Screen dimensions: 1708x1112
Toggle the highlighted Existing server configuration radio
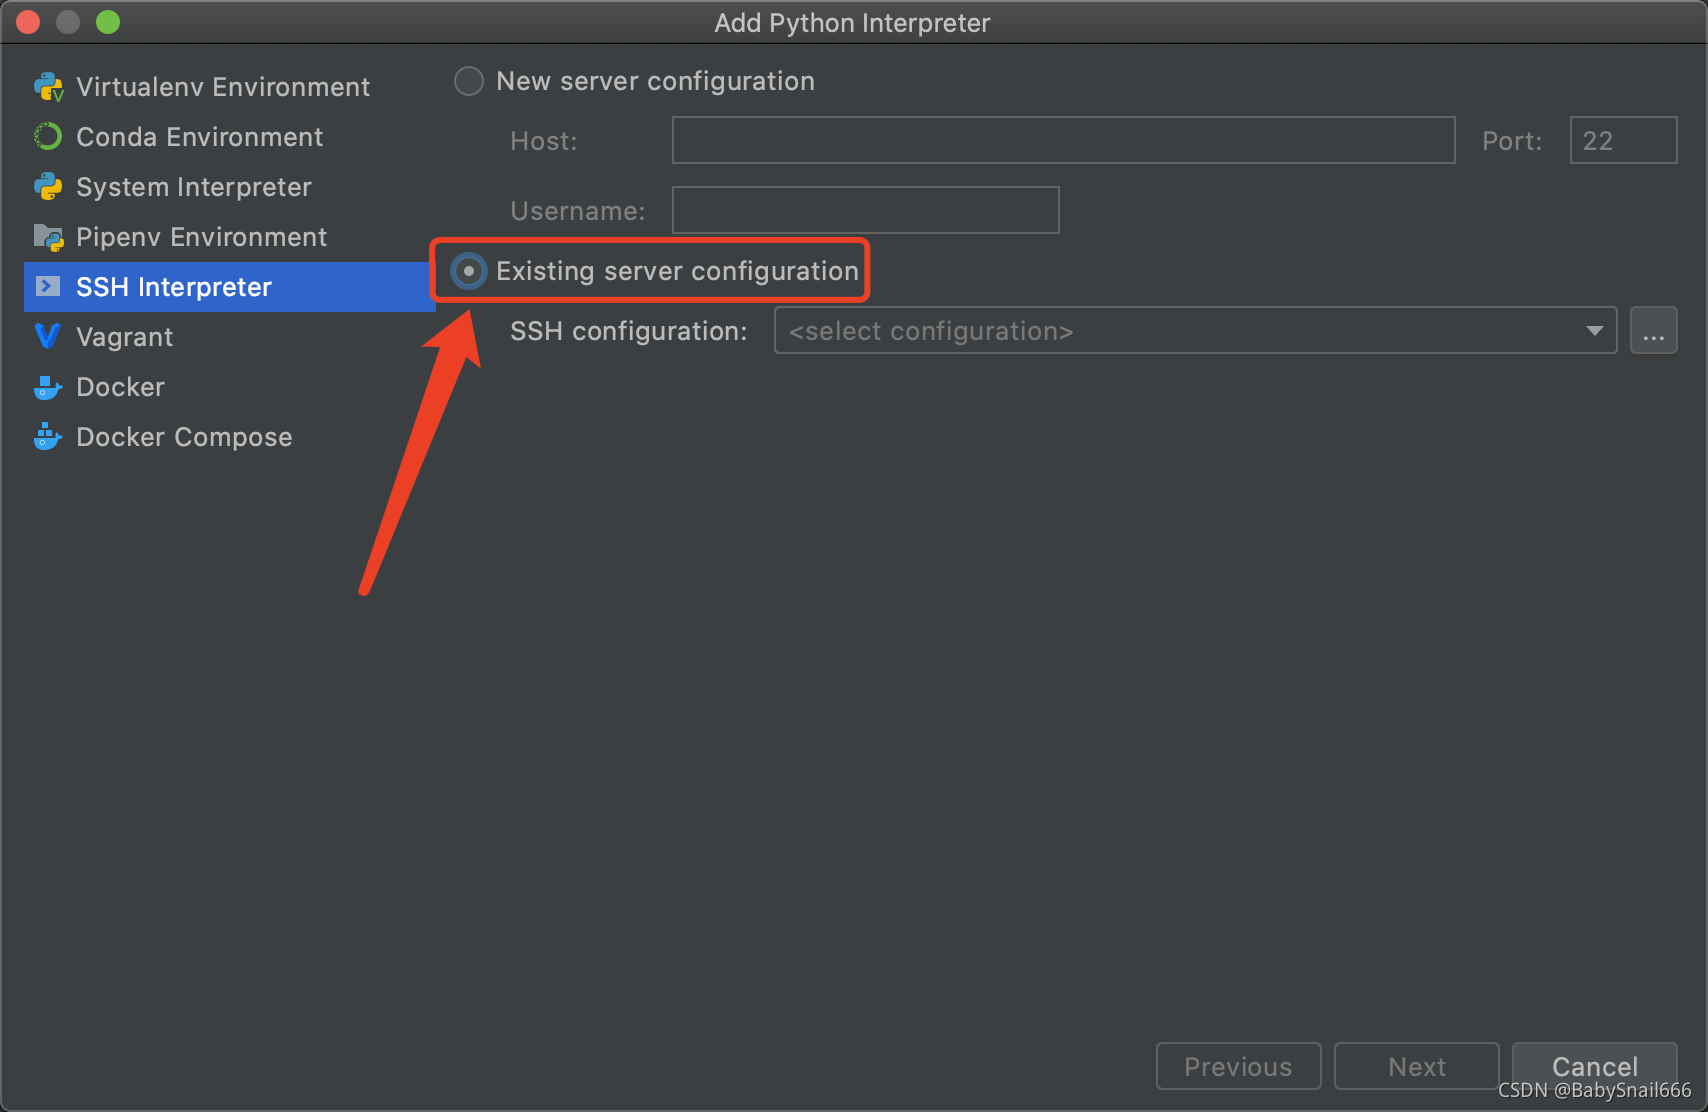click(x=468, y=271)
